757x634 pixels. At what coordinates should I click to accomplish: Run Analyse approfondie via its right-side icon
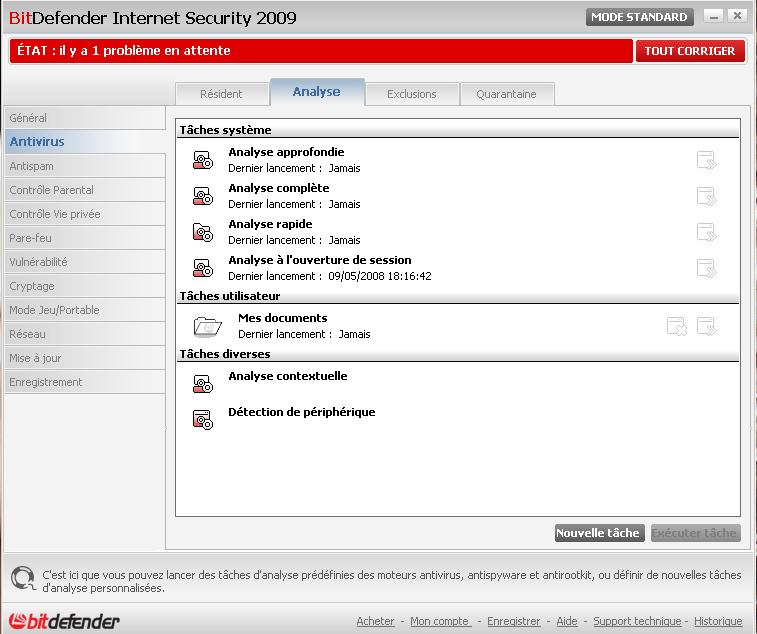(706, 160)
